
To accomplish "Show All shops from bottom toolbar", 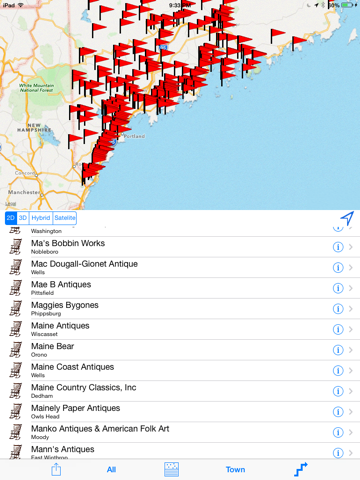I will tap(111, 470).
